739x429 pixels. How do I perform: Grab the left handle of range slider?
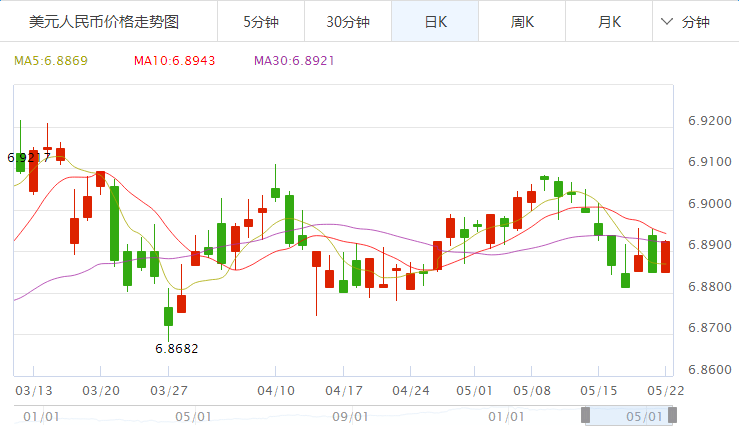[585, 415]
